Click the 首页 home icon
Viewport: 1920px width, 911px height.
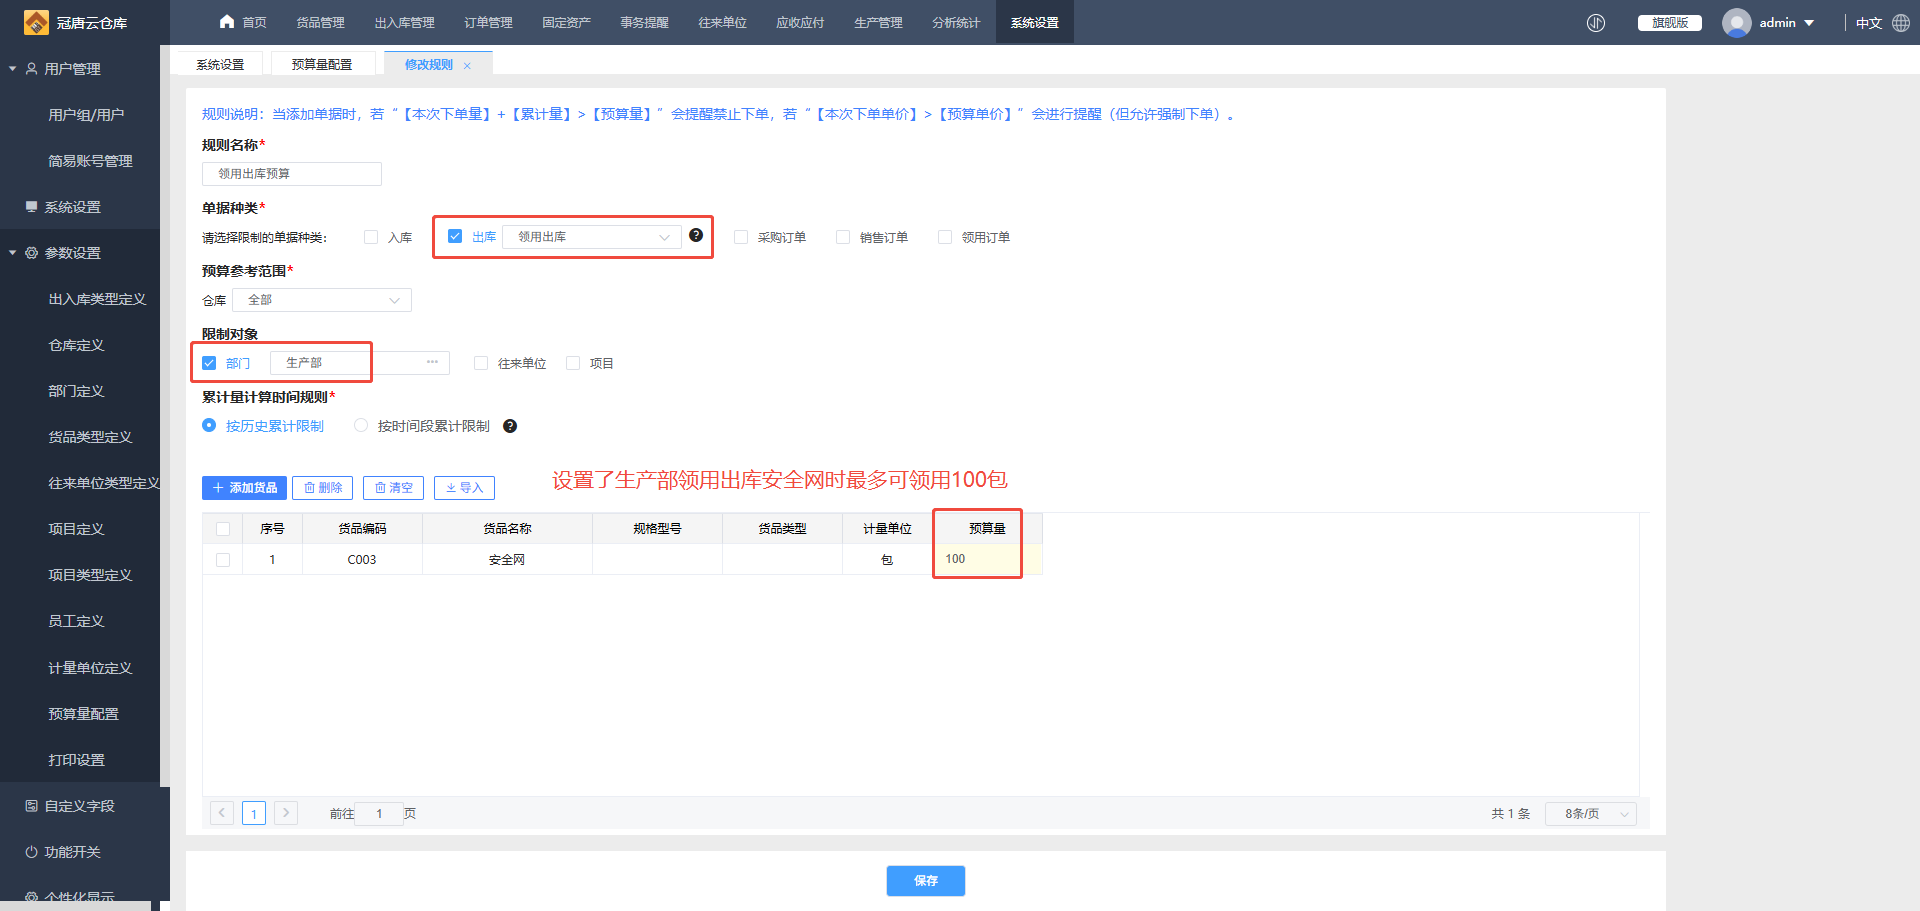tap(227, 21)
